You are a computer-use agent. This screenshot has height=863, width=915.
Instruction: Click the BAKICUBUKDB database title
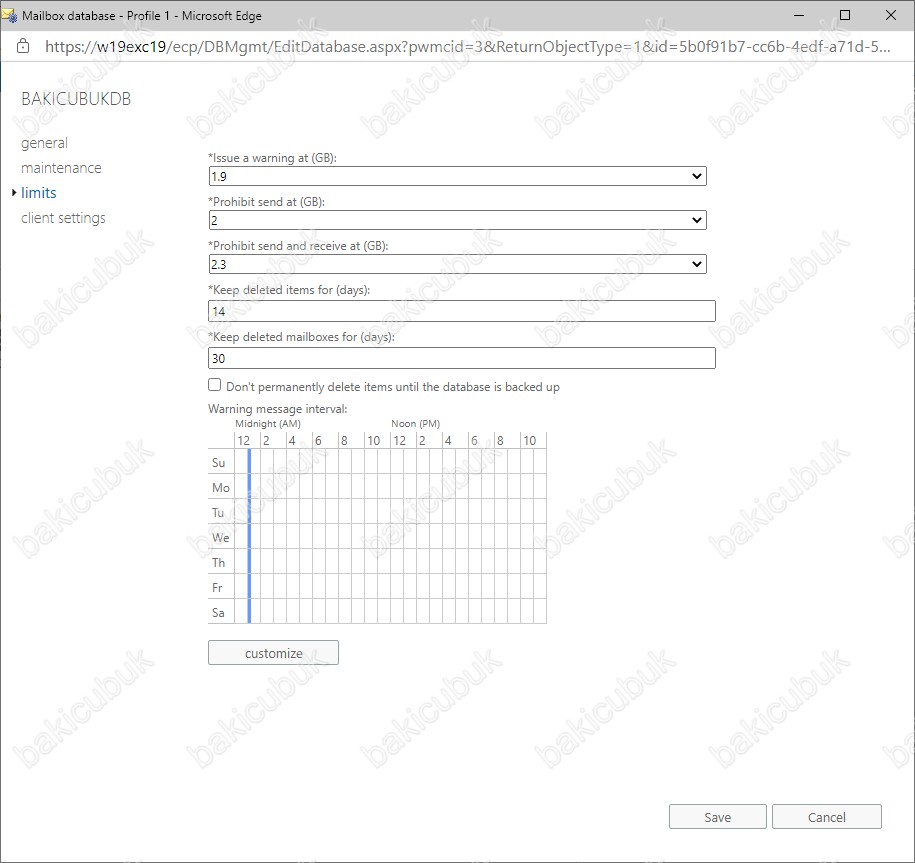coord(76,99)
